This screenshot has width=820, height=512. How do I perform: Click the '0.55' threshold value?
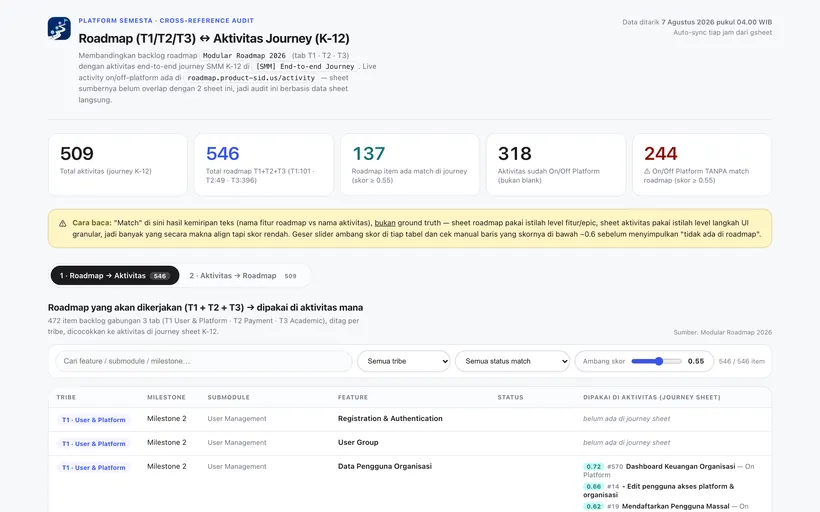696,361
